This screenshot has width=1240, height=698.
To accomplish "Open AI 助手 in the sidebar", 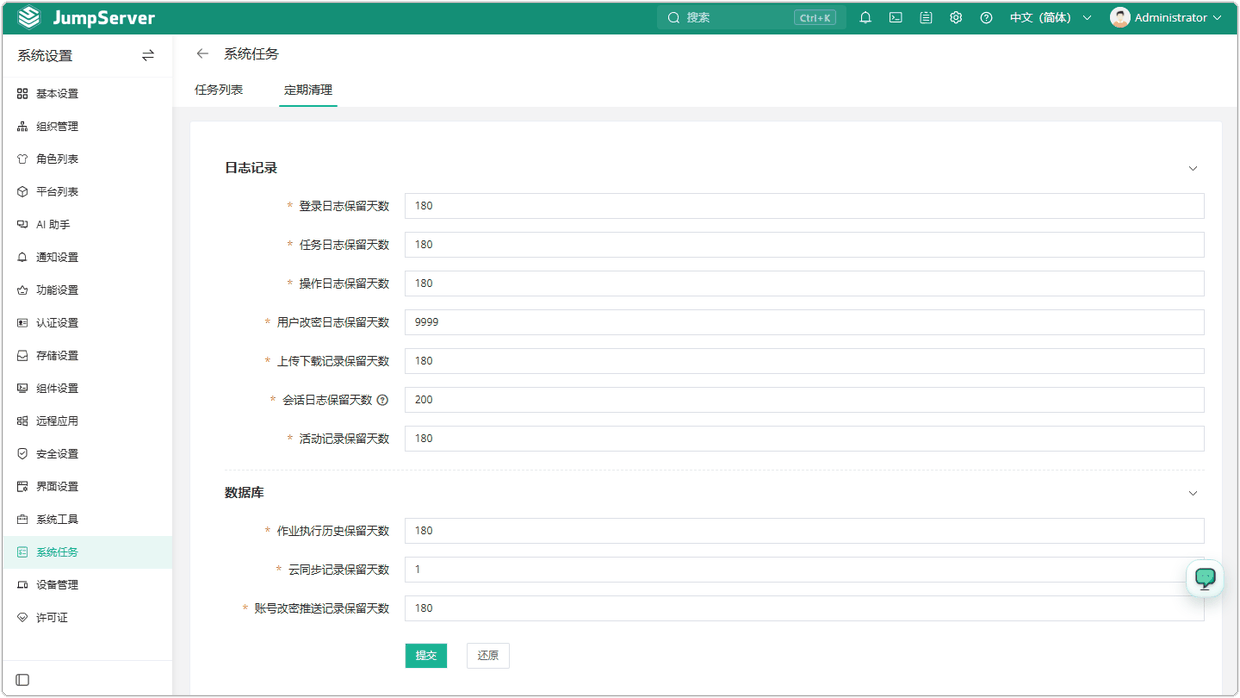I will [x=86, y=225].
